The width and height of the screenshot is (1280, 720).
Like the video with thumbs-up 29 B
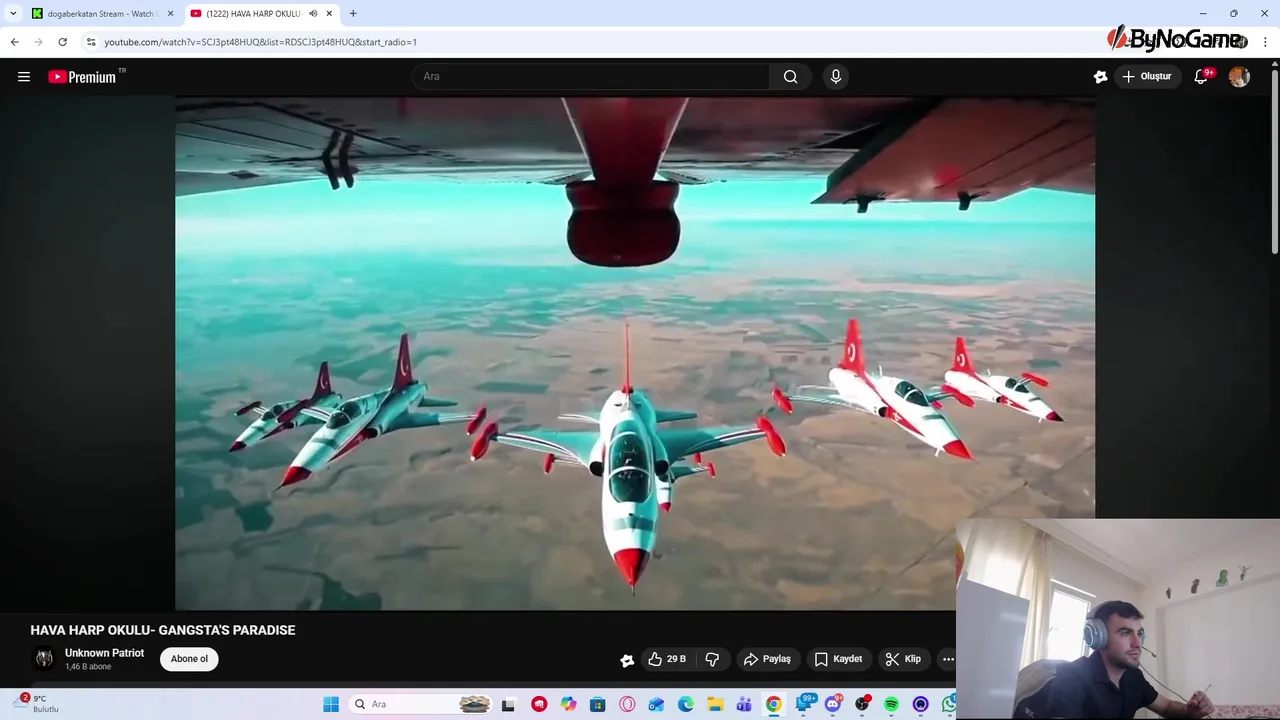(666, 659)
